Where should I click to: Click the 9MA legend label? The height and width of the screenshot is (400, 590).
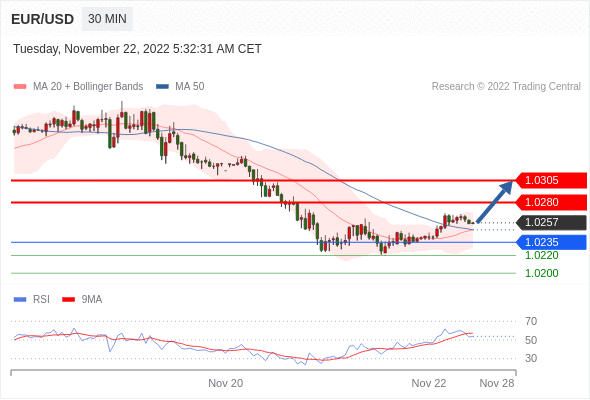tap(92, 300)
